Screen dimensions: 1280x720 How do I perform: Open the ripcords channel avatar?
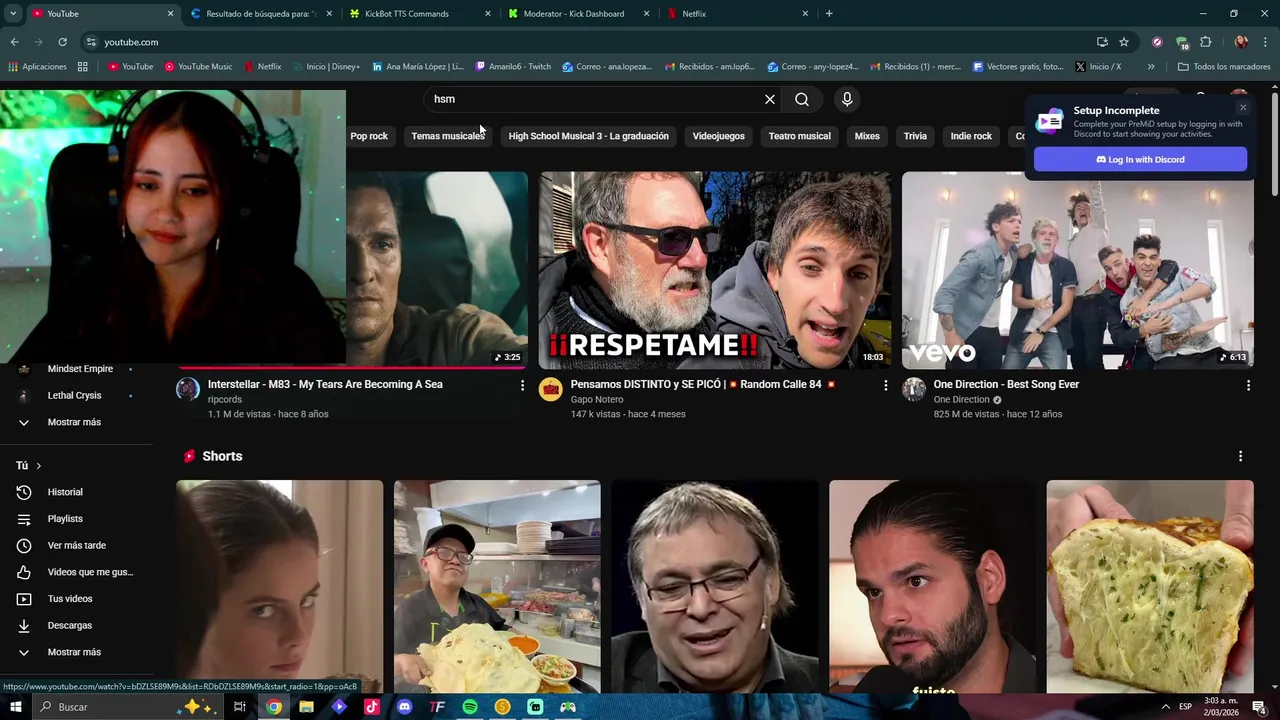click(188, 389)
